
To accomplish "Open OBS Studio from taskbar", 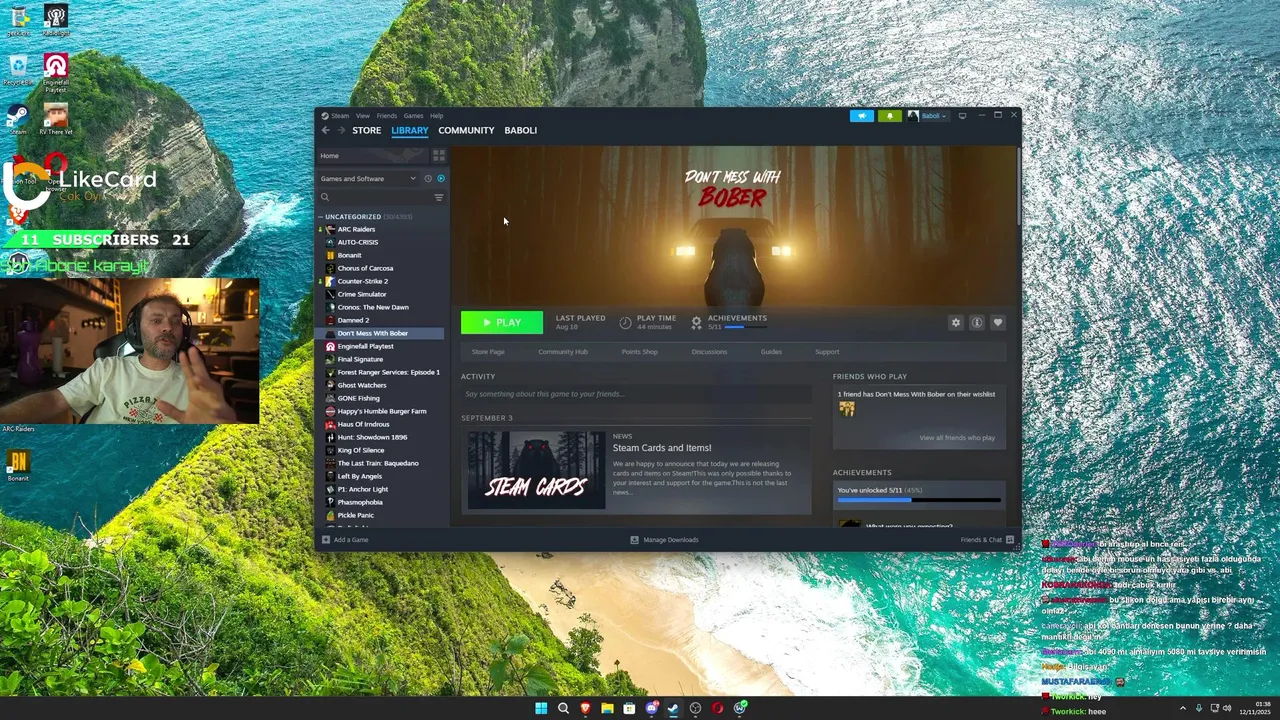I will [x=695, y=708].
